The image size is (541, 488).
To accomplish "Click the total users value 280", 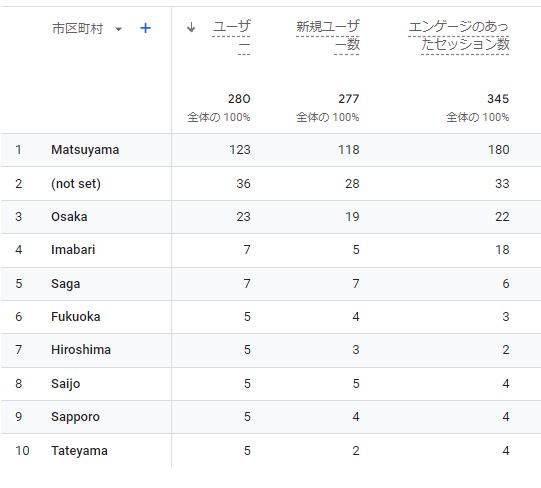I will tap(239, 99).
